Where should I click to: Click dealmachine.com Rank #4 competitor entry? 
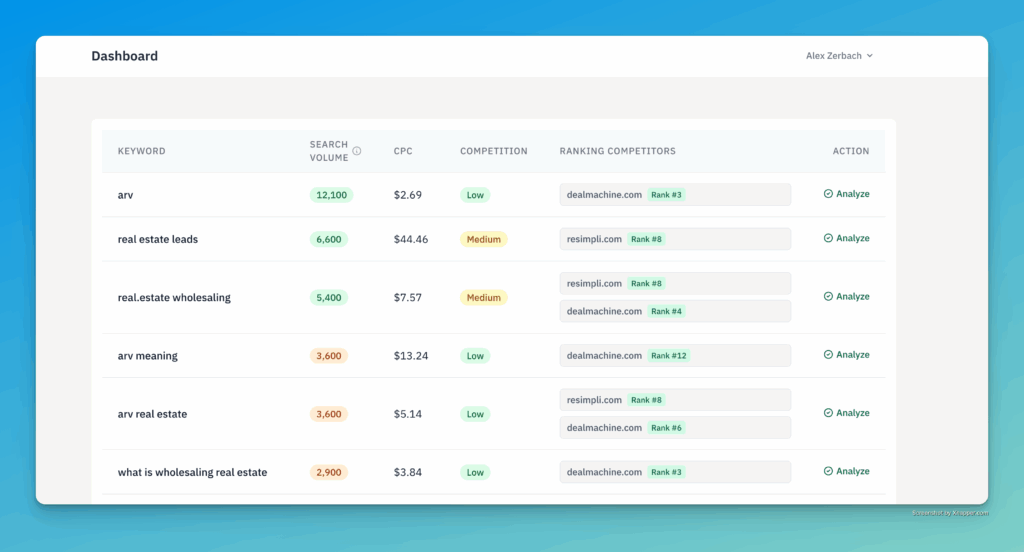tap(674, 312)
